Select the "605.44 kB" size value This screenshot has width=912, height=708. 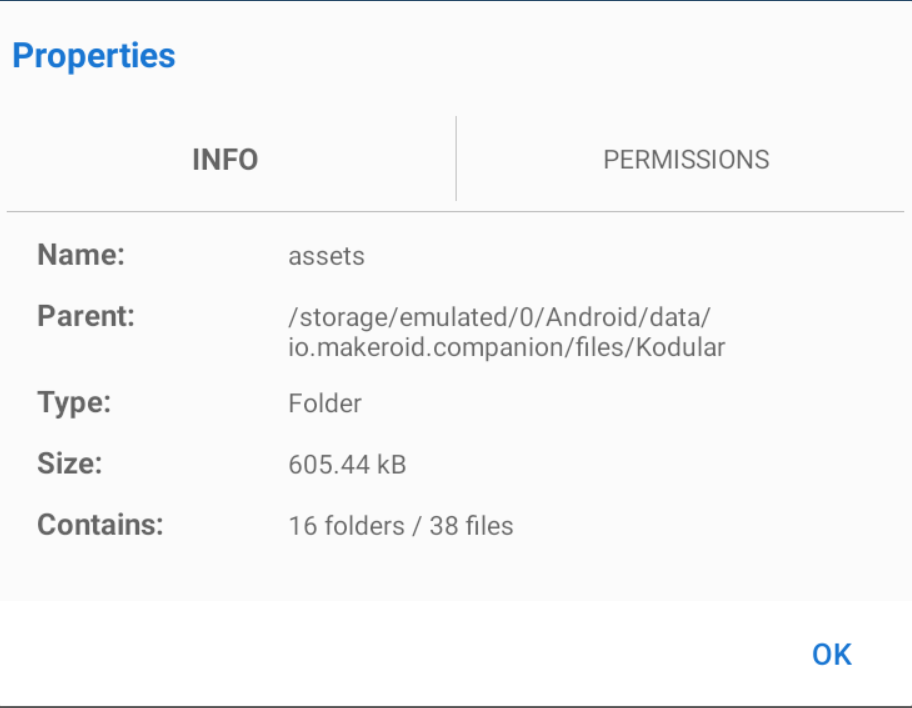(347, 465)
